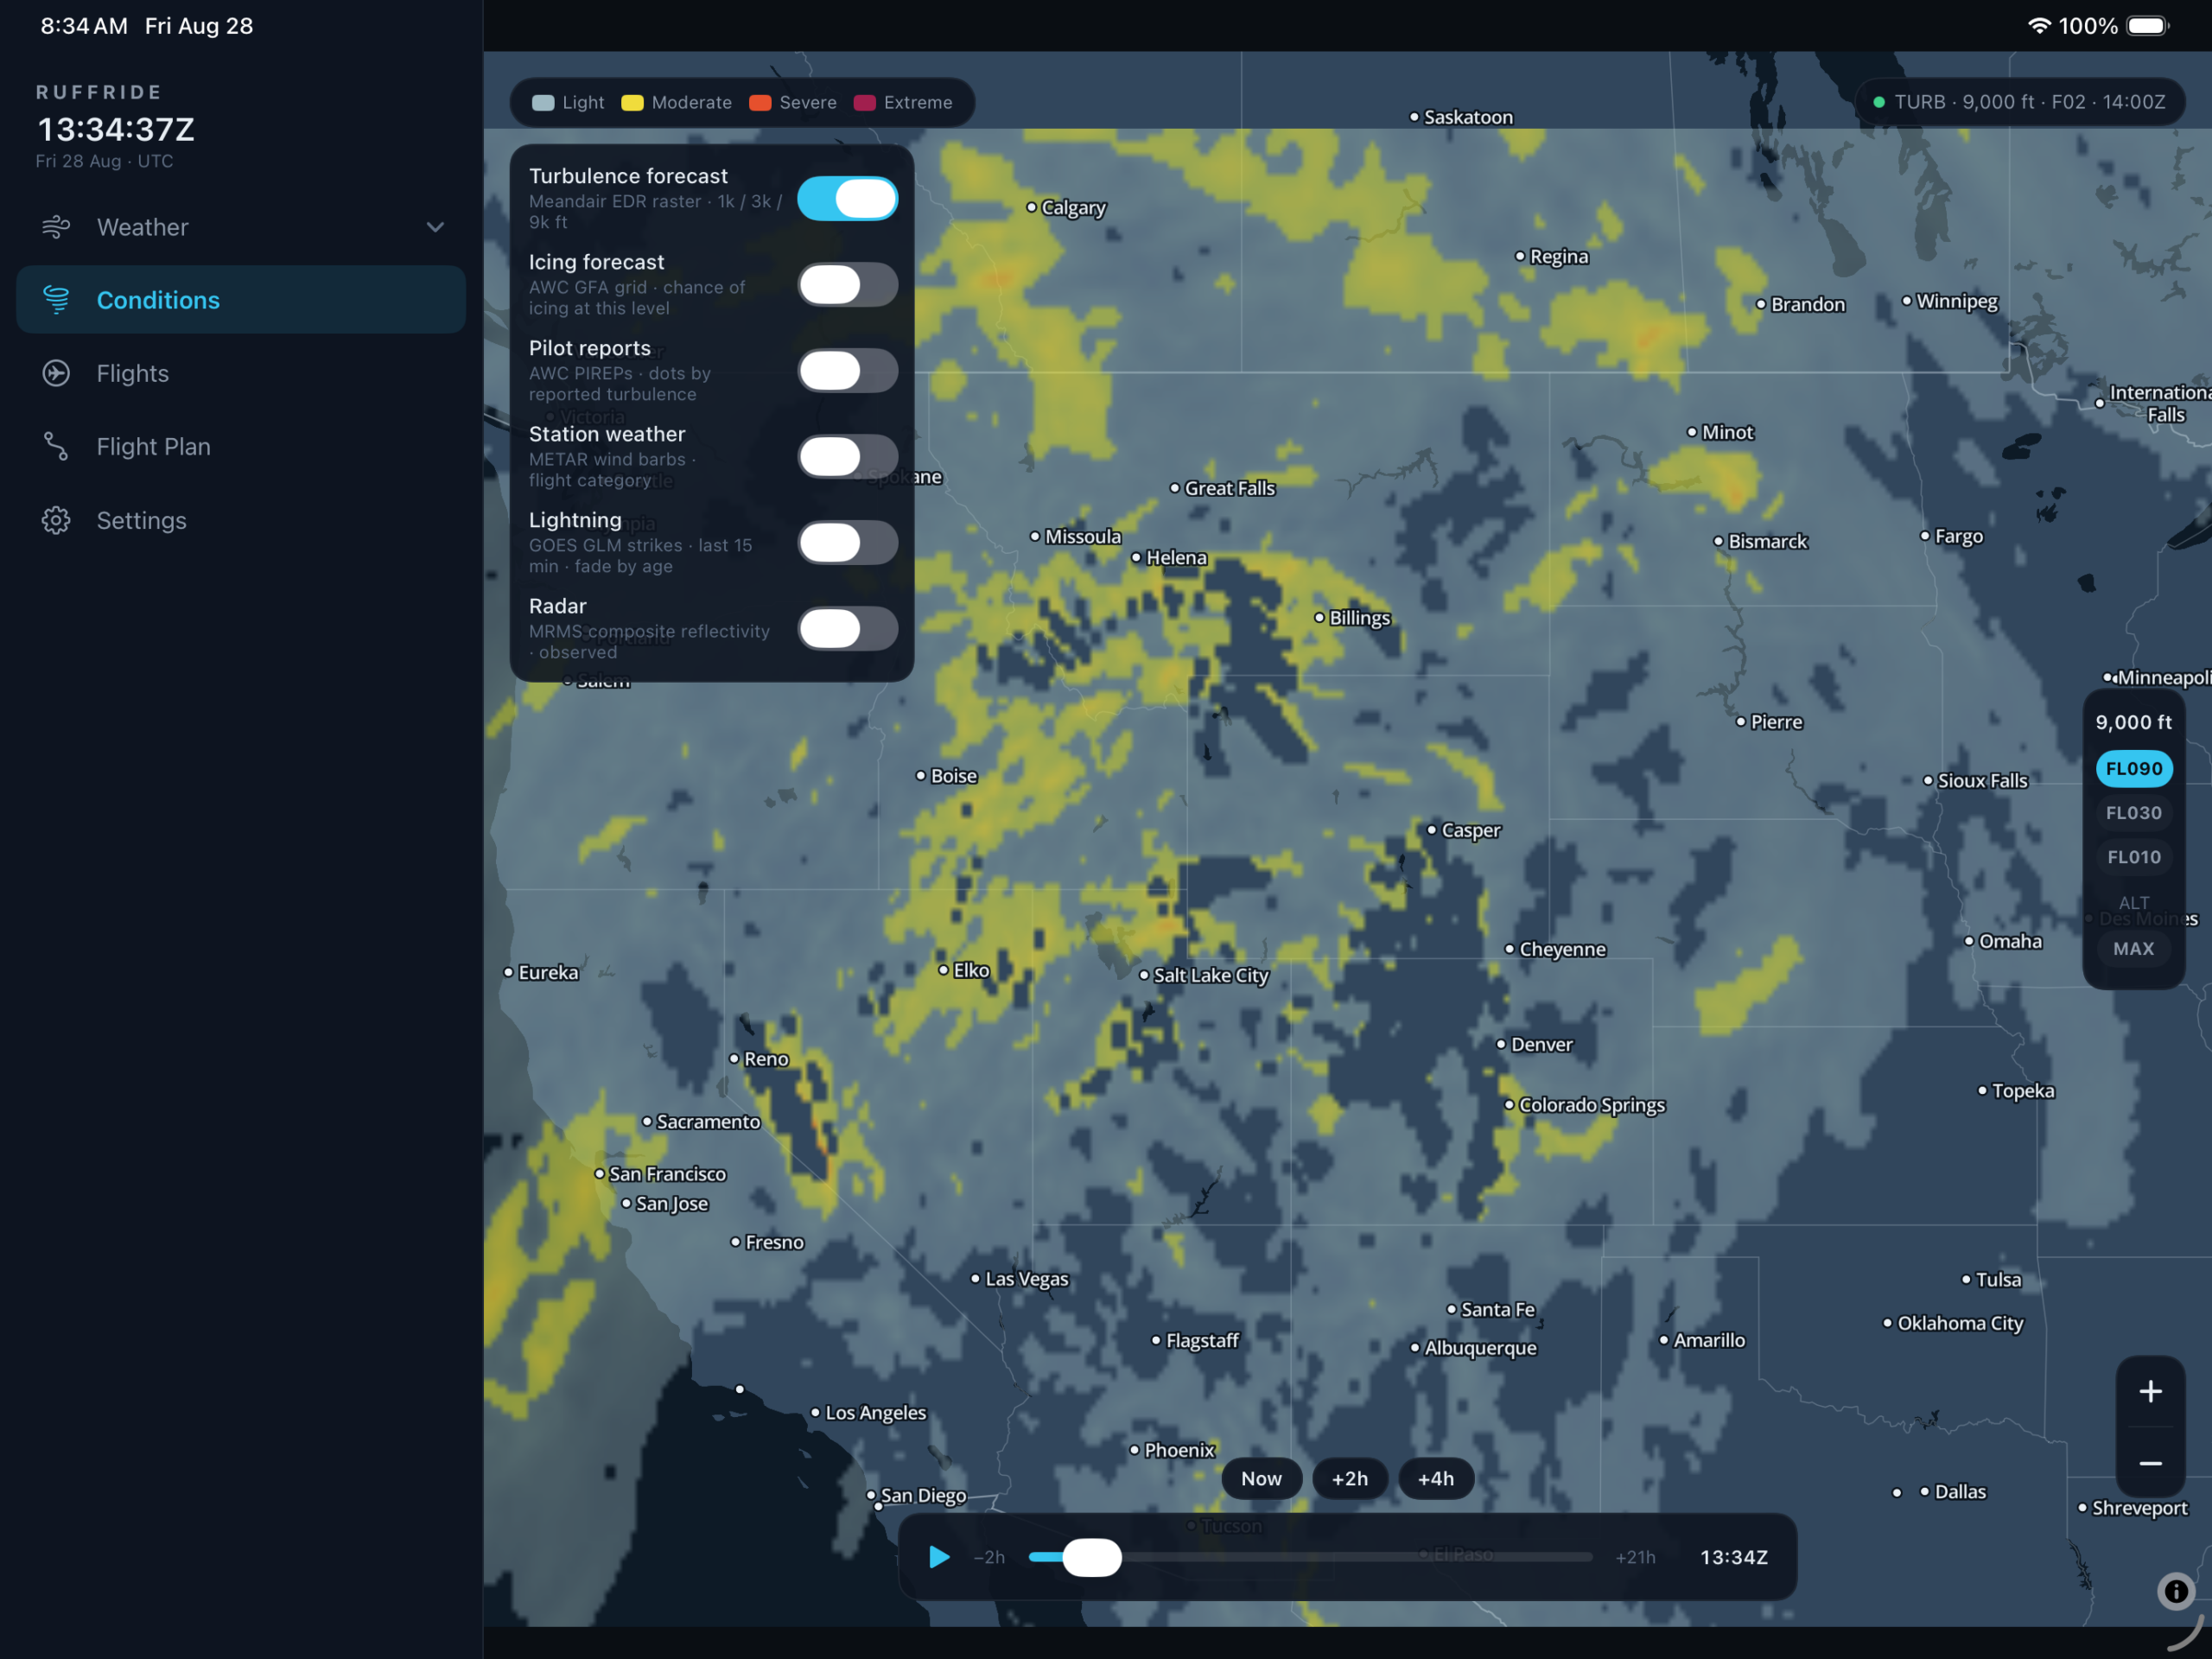Screen dimensions: 2212x1659
Task: Click the Conditions tornado icon
Action: pos(56,300)
